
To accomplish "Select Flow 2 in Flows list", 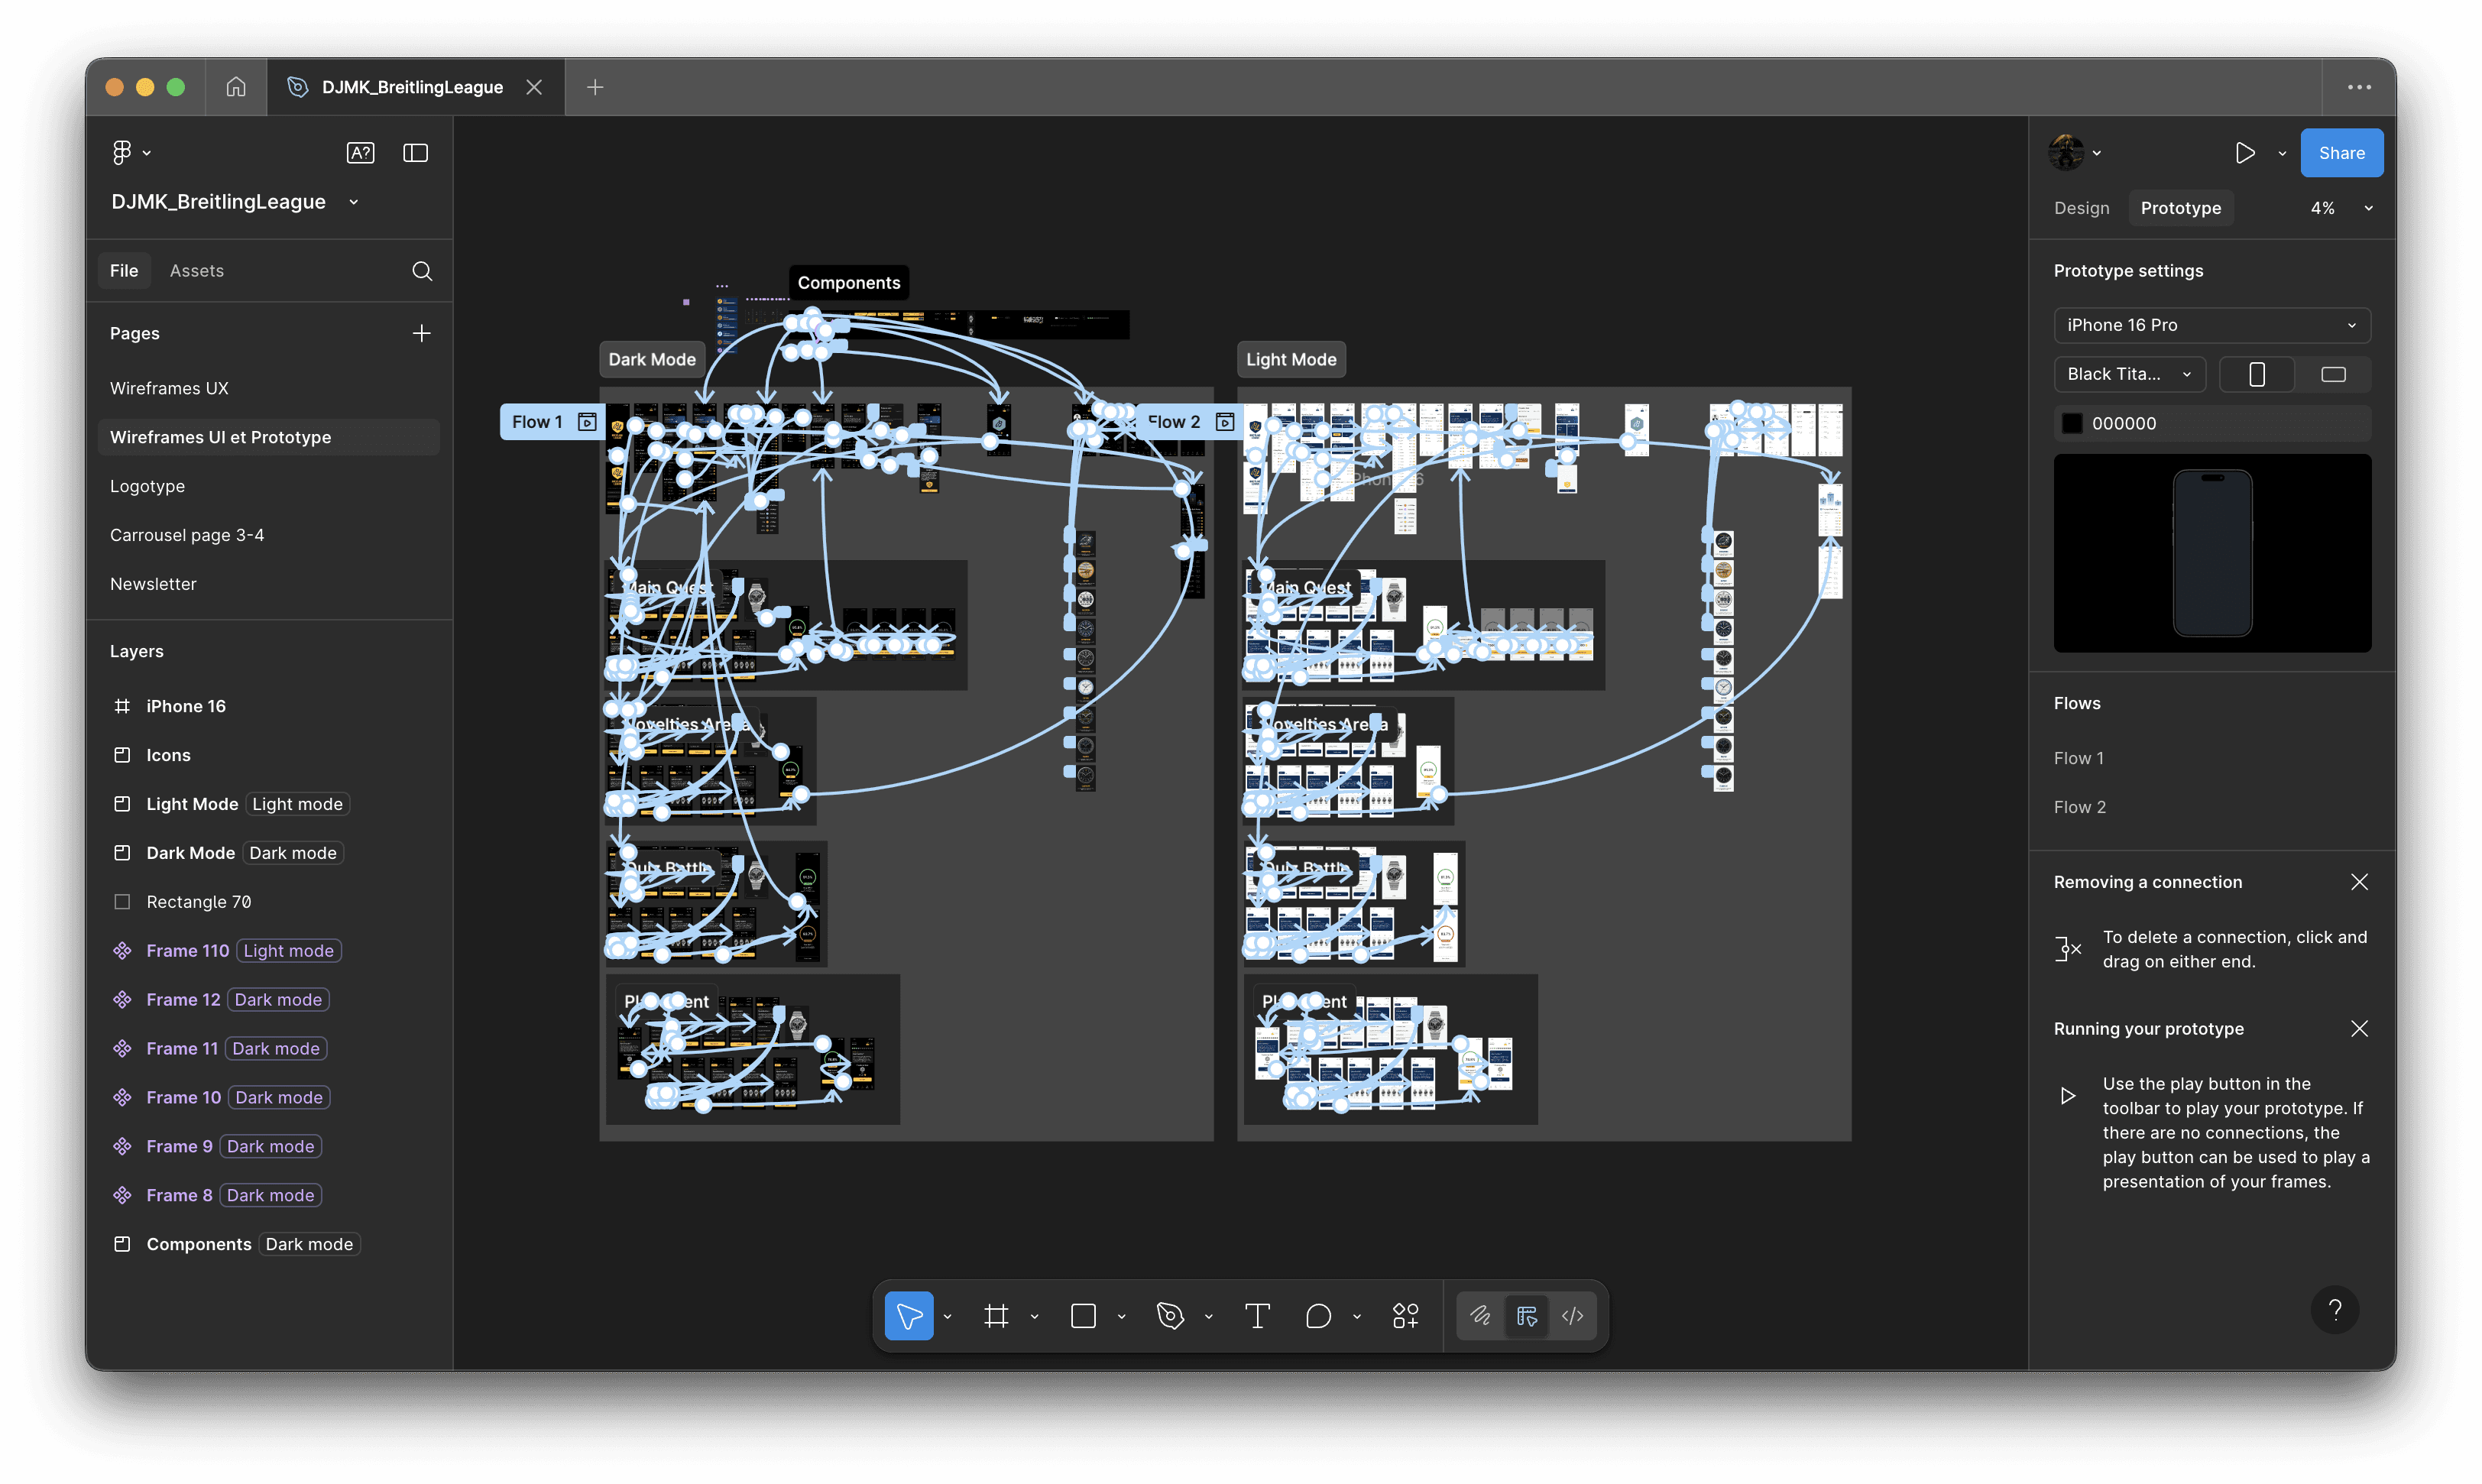I will click(2079, 807).
